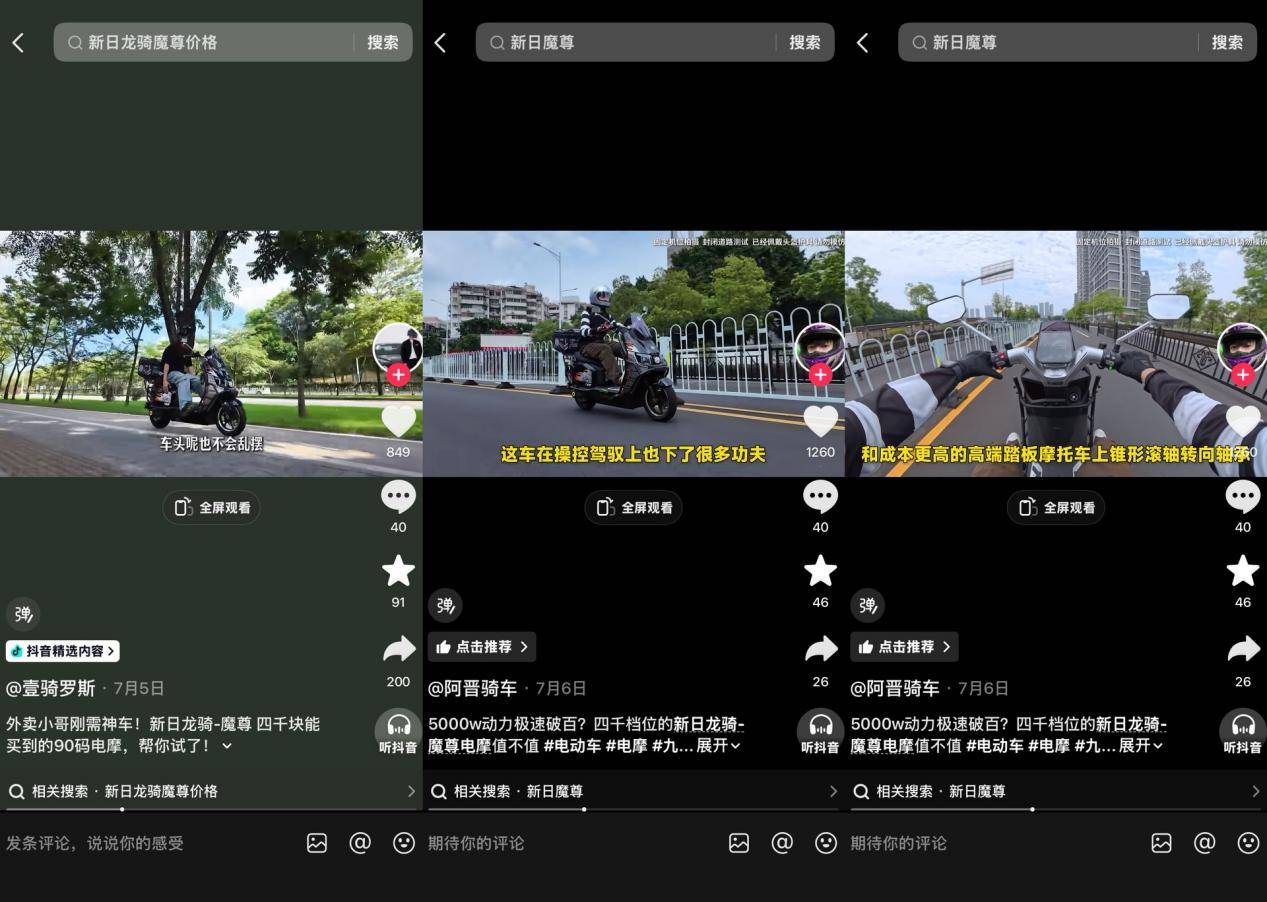
Task: Like the video showing 1260 likes
Action: pos(820,421)
